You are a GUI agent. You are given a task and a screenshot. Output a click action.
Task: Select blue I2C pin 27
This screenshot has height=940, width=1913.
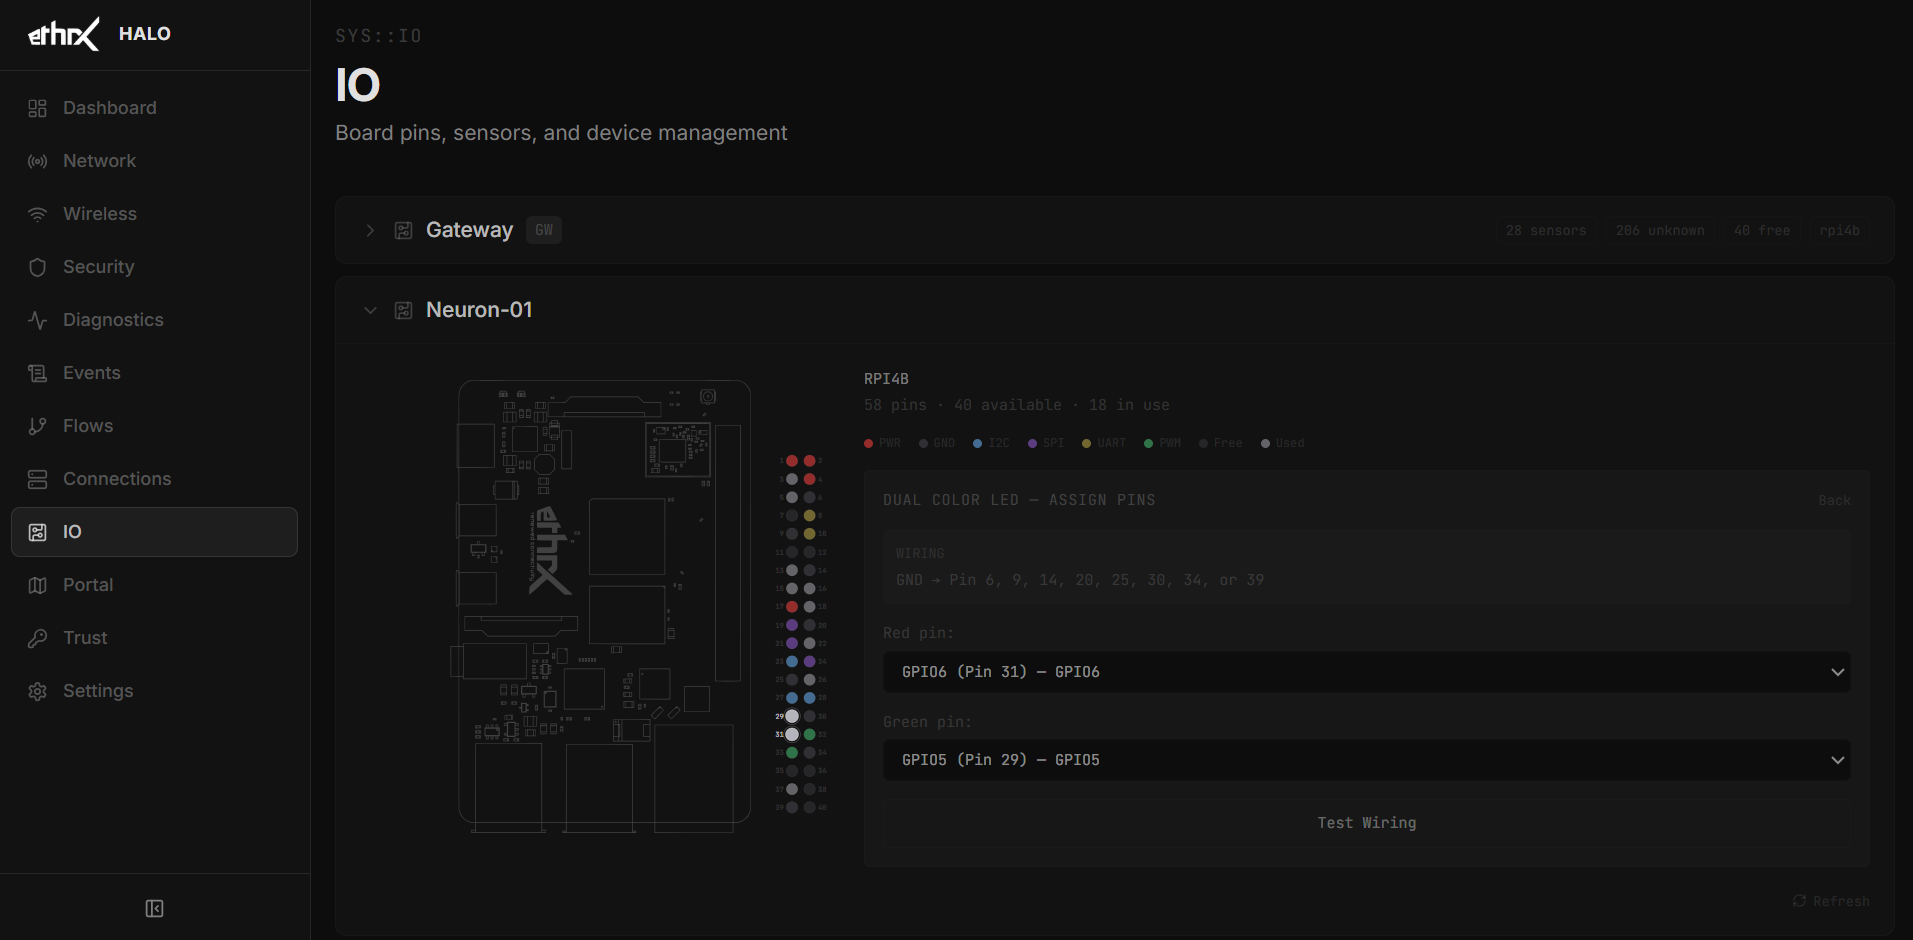coord(792,698)
